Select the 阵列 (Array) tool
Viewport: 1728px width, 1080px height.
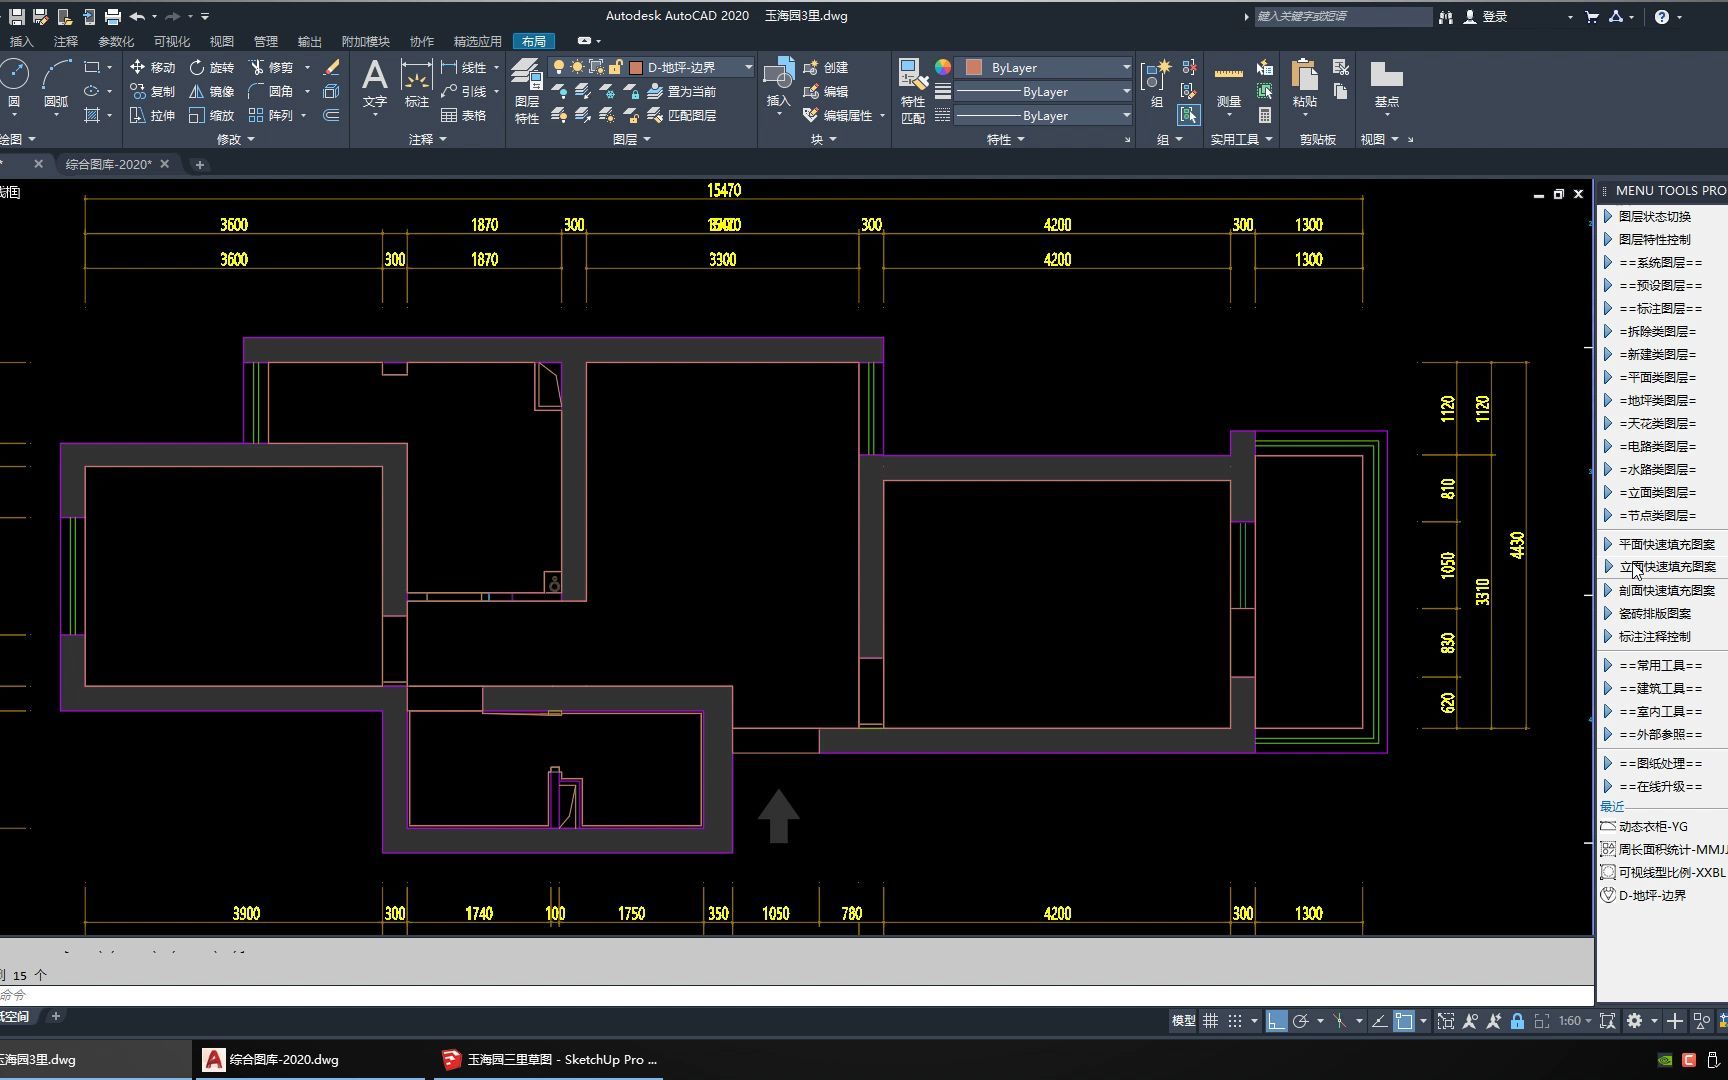(271, 115)
